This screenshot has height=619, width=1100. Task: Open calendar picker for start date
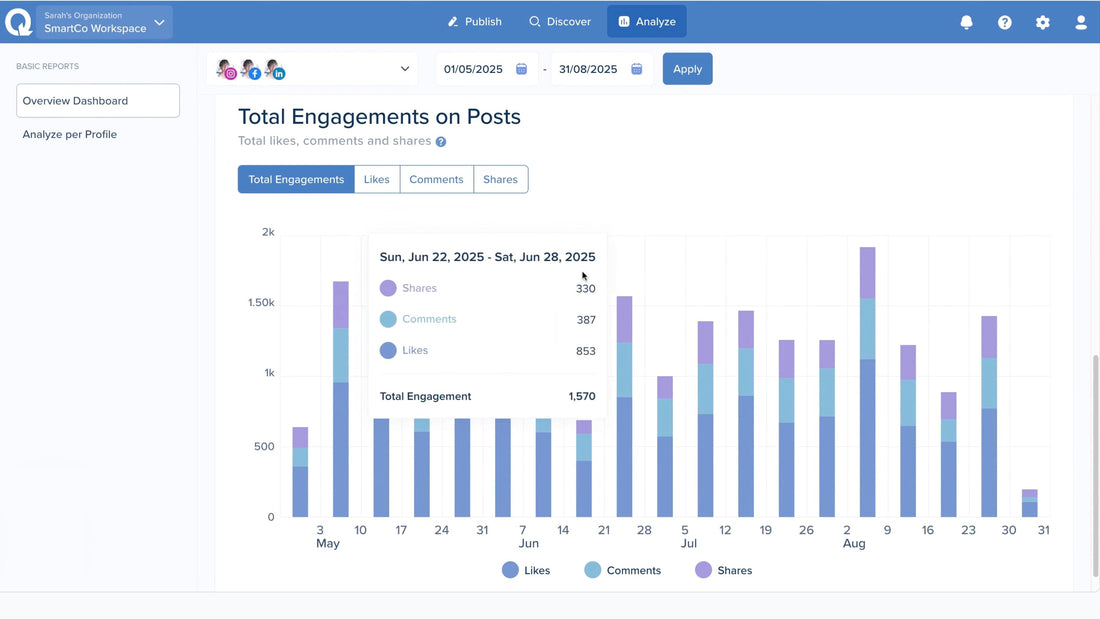coord(521,69)
